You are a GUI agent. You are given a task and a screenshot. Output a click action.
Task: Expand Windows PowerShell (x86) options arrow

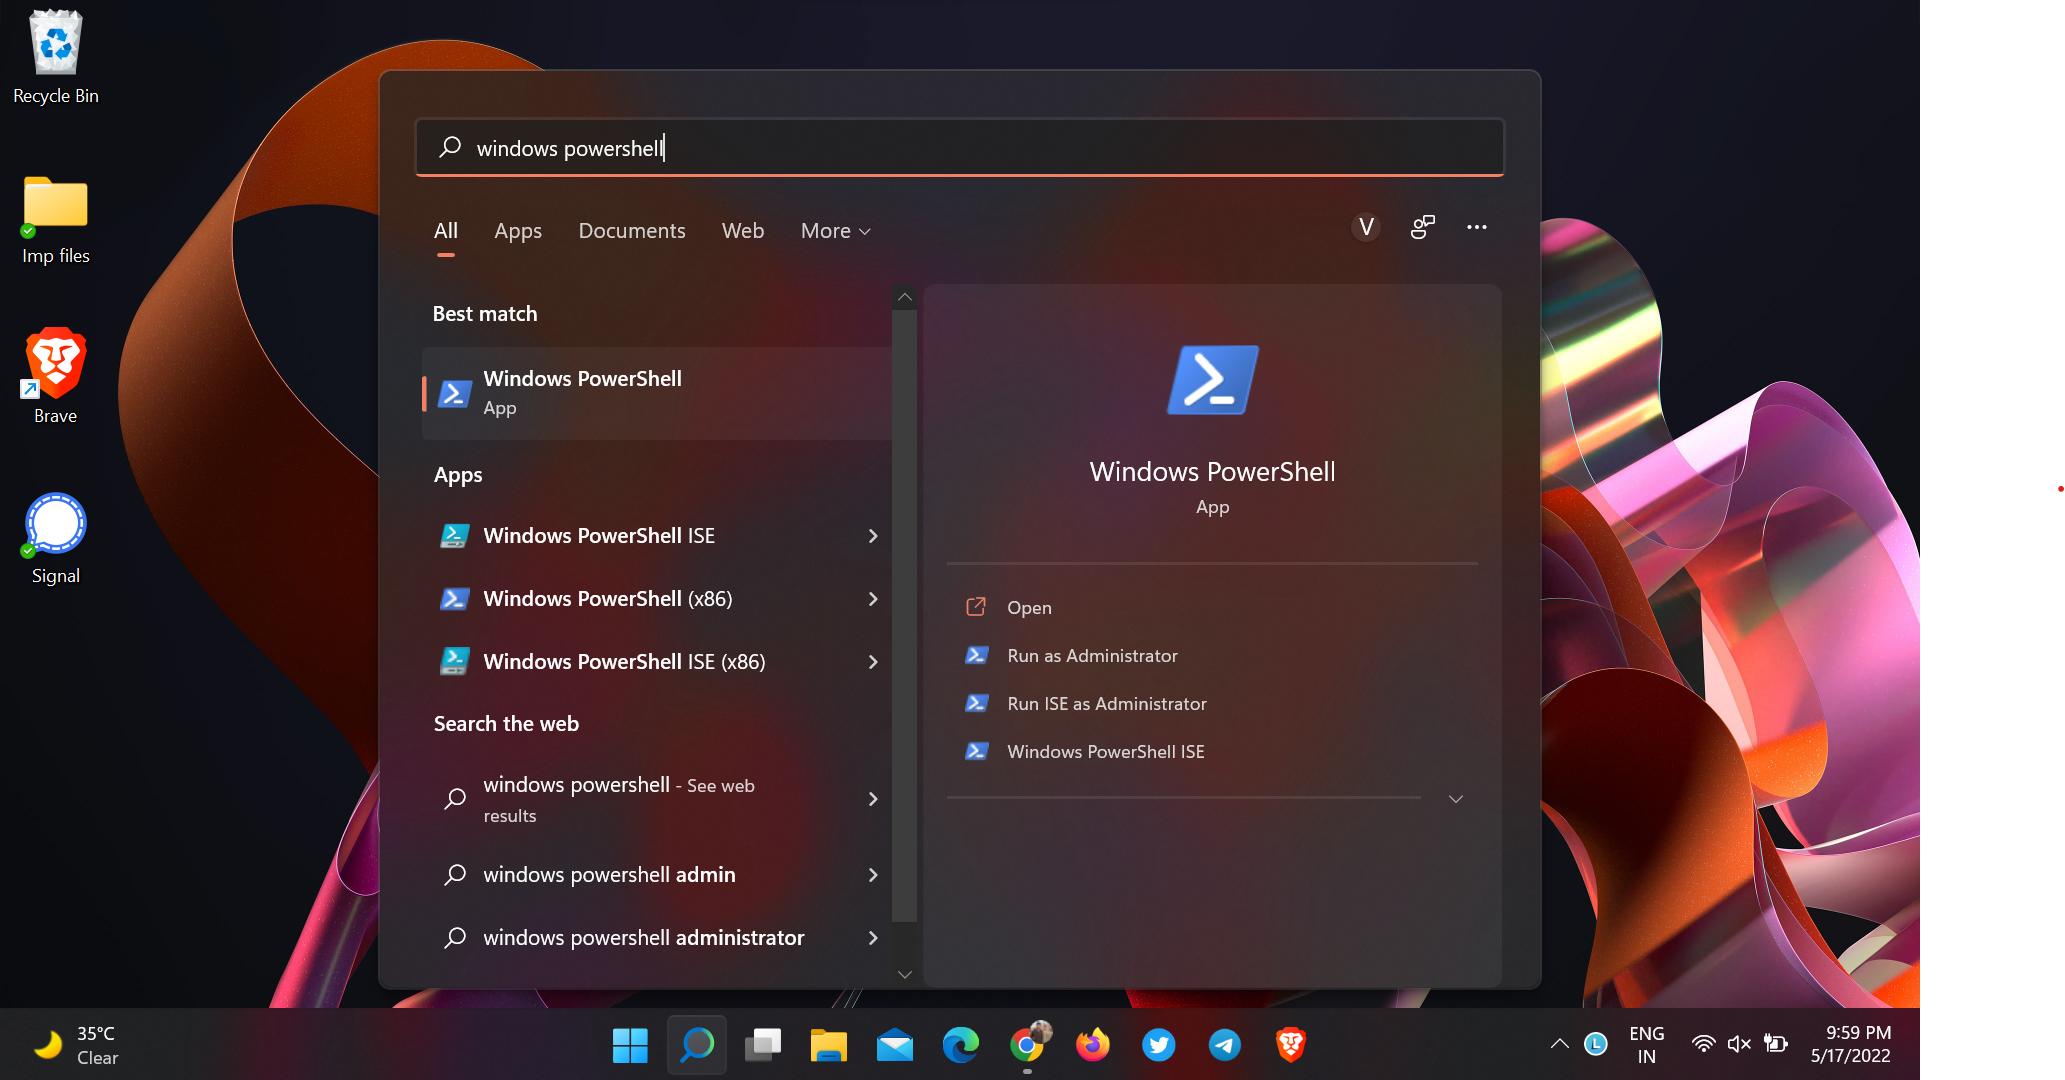873,599
